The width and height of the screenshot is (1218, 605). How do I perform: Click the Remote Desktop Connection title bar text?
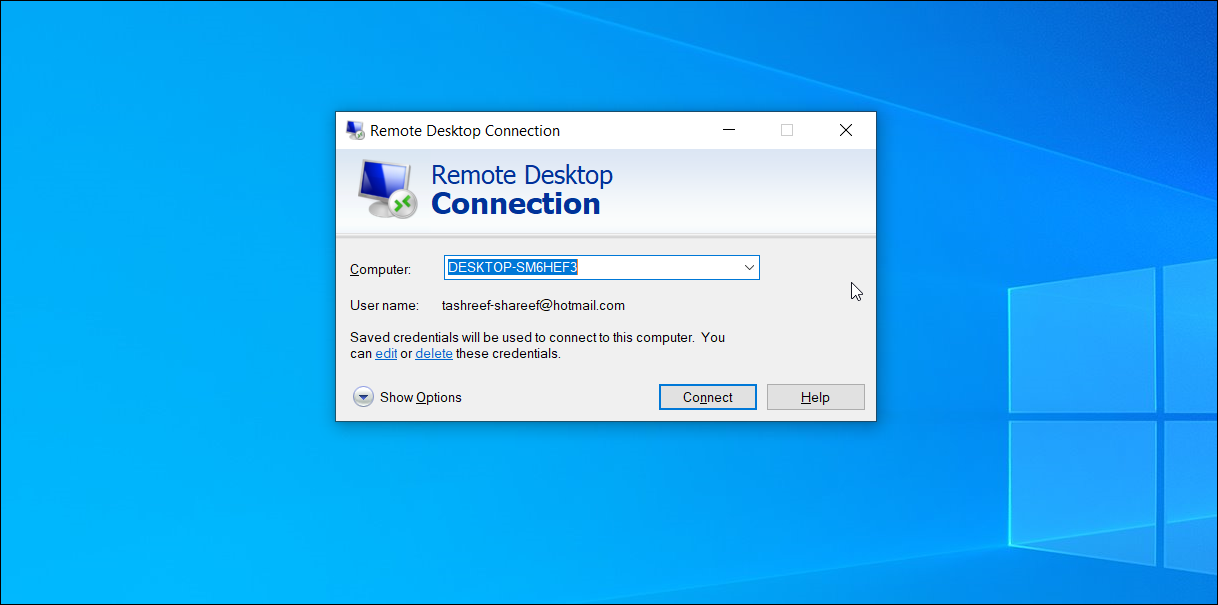(465, 130)
